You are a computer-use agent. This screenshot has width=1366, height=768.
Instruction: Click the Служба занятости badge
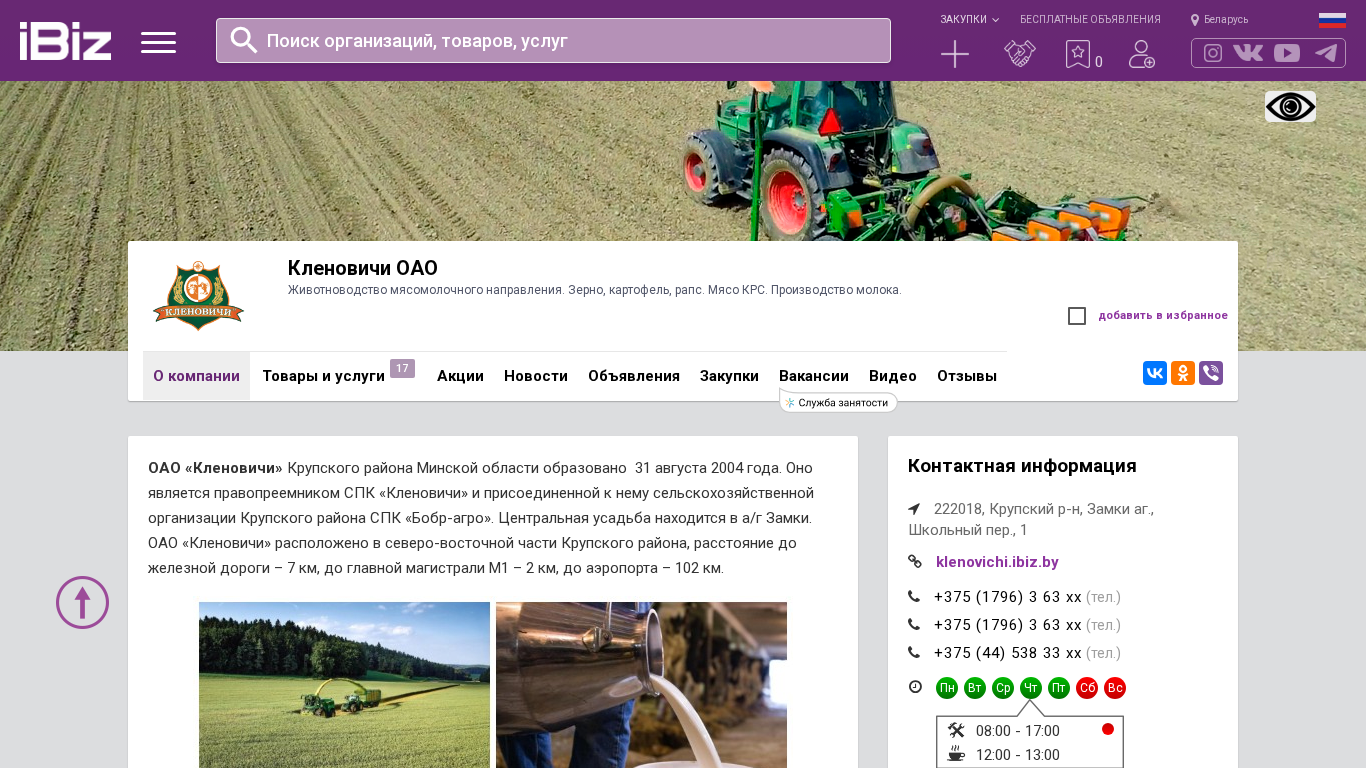838,402
